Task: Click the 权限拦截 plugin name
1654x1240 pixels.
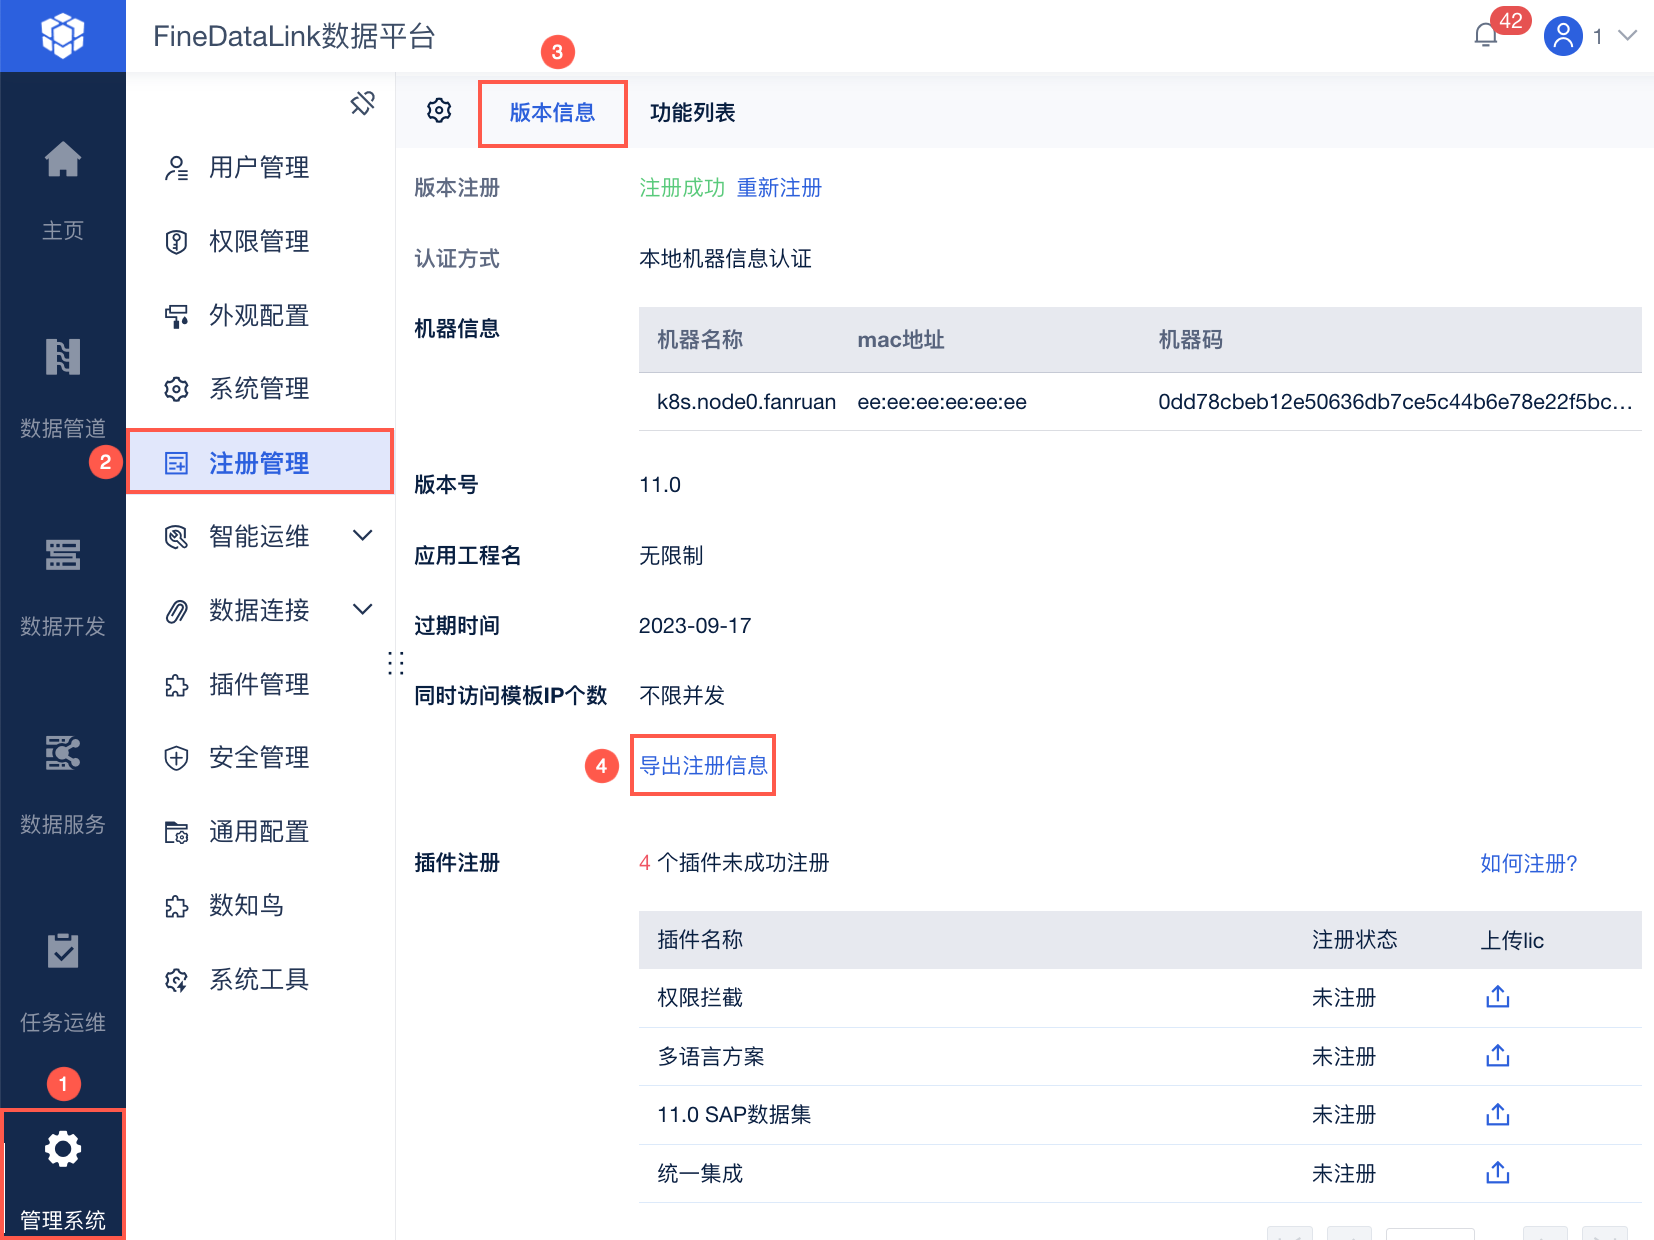Action: 700,998
